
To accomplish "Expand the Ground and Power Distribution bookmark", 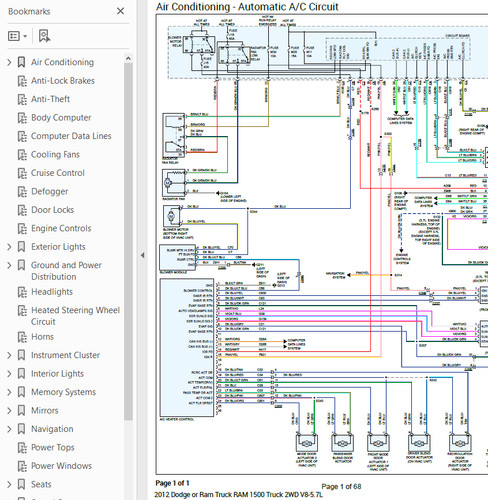I will (x=9, y=265).
